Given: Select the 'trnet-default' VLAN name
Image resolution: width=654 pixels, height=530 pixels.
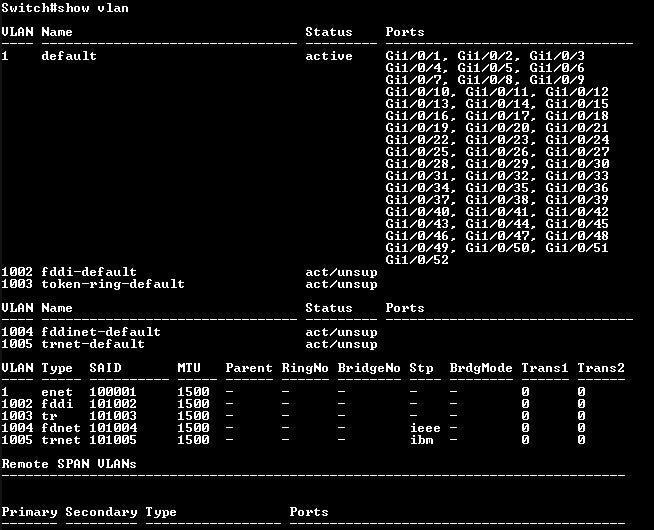Looking at the screenshot, I should click(x=93, y=344).
